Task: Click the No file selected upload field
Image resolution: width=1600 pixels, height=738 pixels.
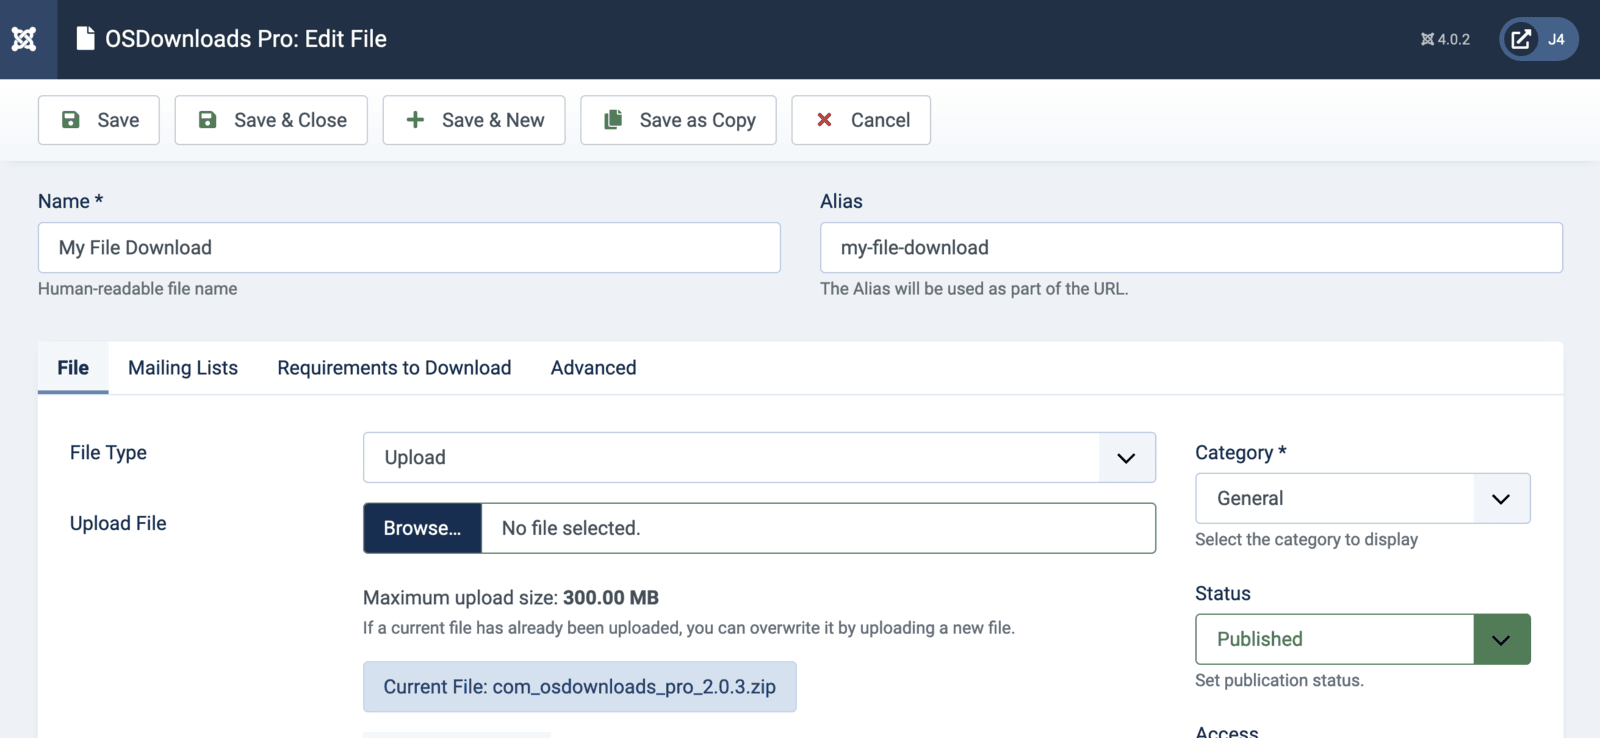Action: click(818, 528)
